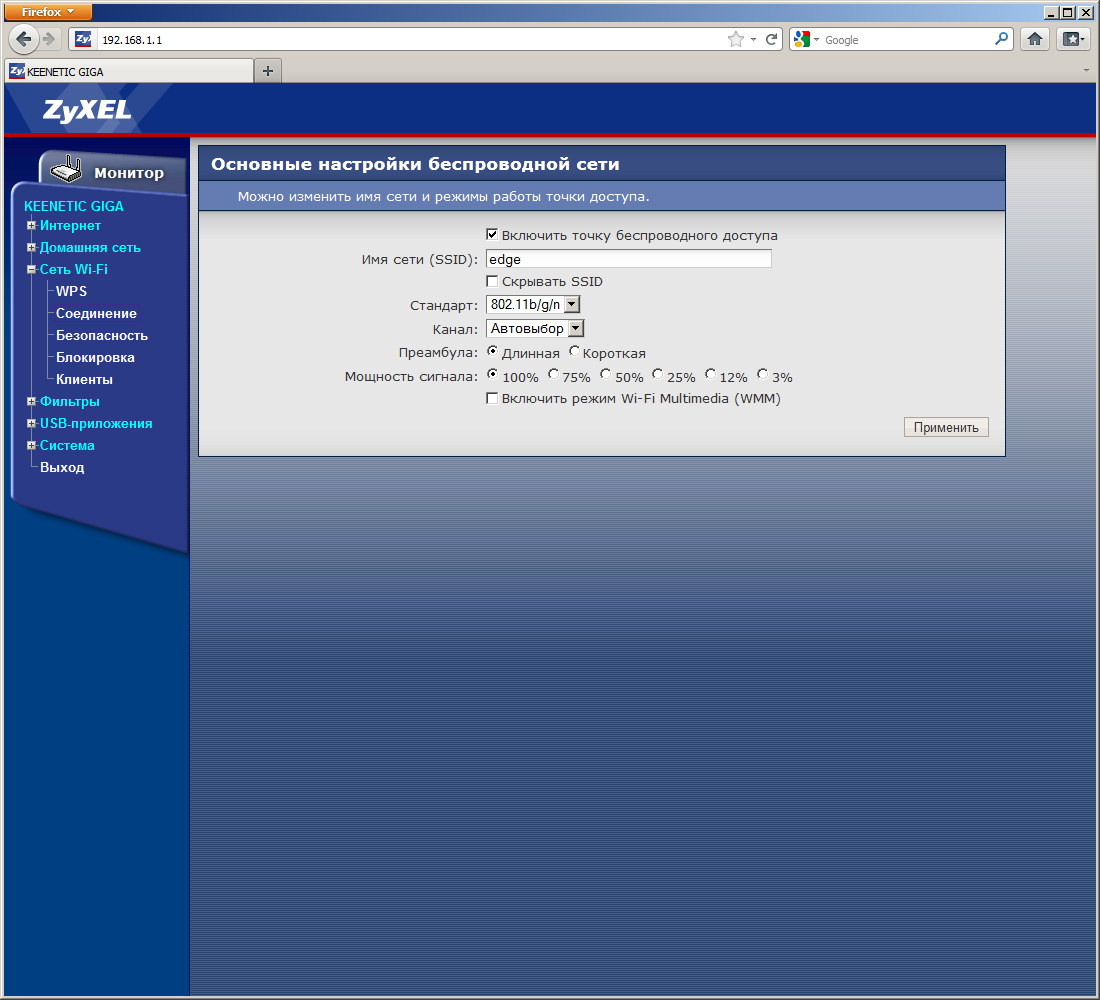This screenshot has width=1100, height=1000.
Task: Click the magnifier search icon
Action: (x=1001, y=39)
